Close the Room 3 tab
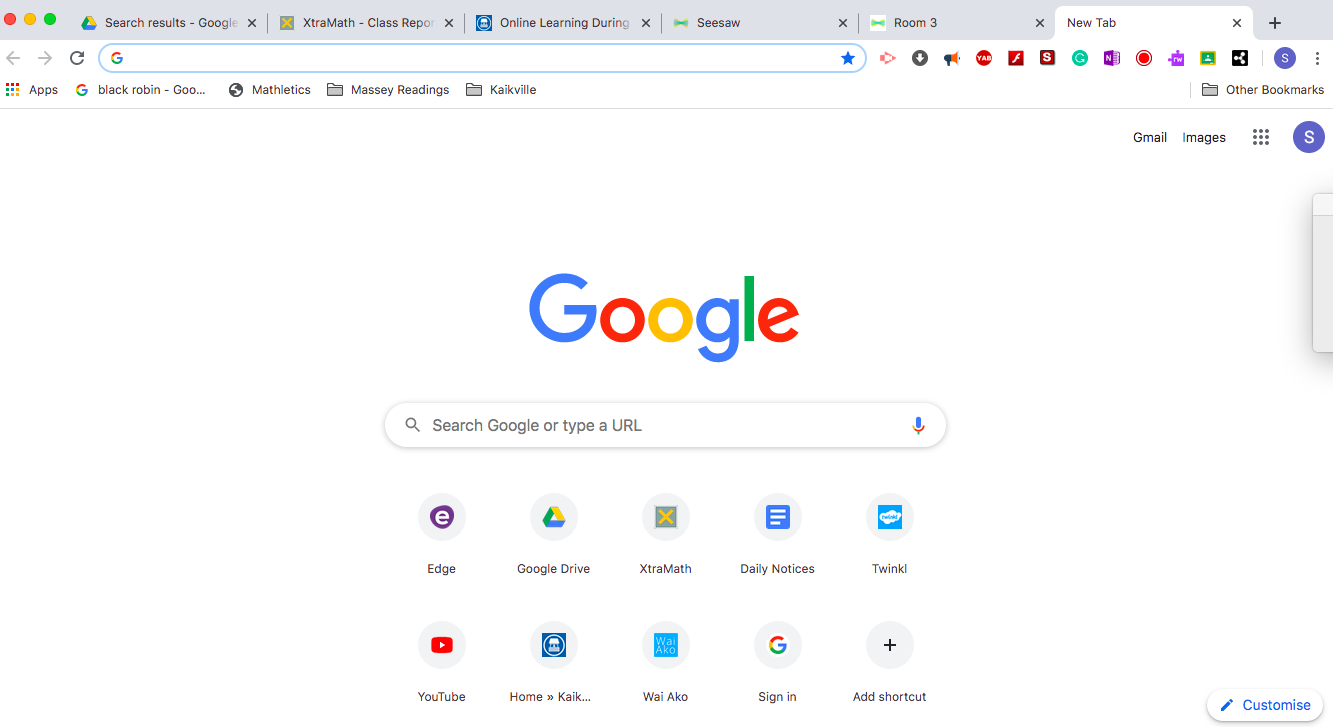1333x727 pixels. 1040,23
